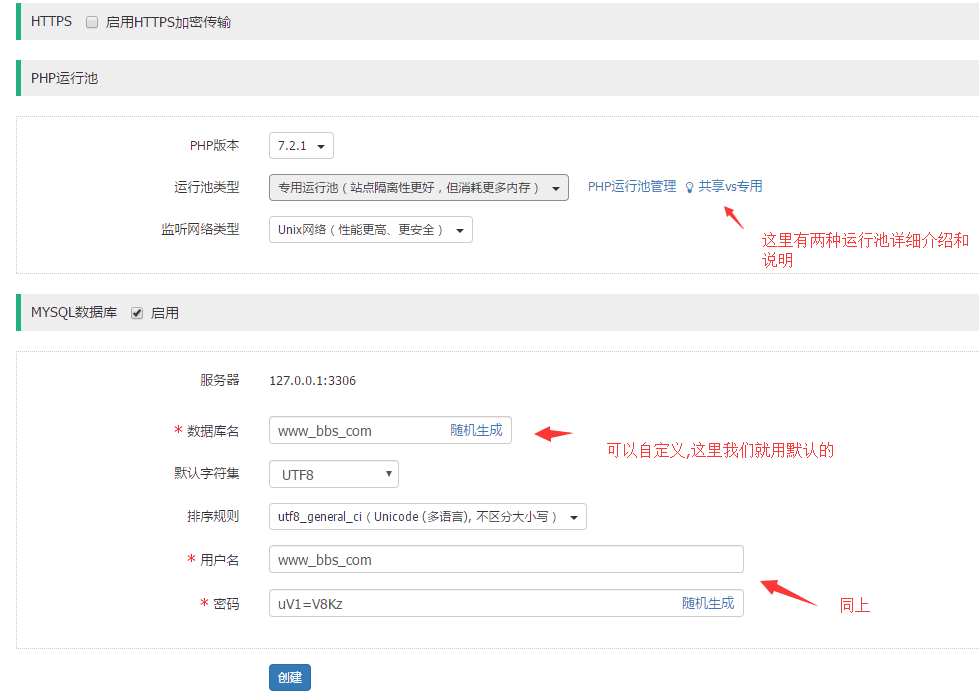Click the MYSQL数据库 section title
The width and height of the screenshot is (979, 695).
pos(74,313)
